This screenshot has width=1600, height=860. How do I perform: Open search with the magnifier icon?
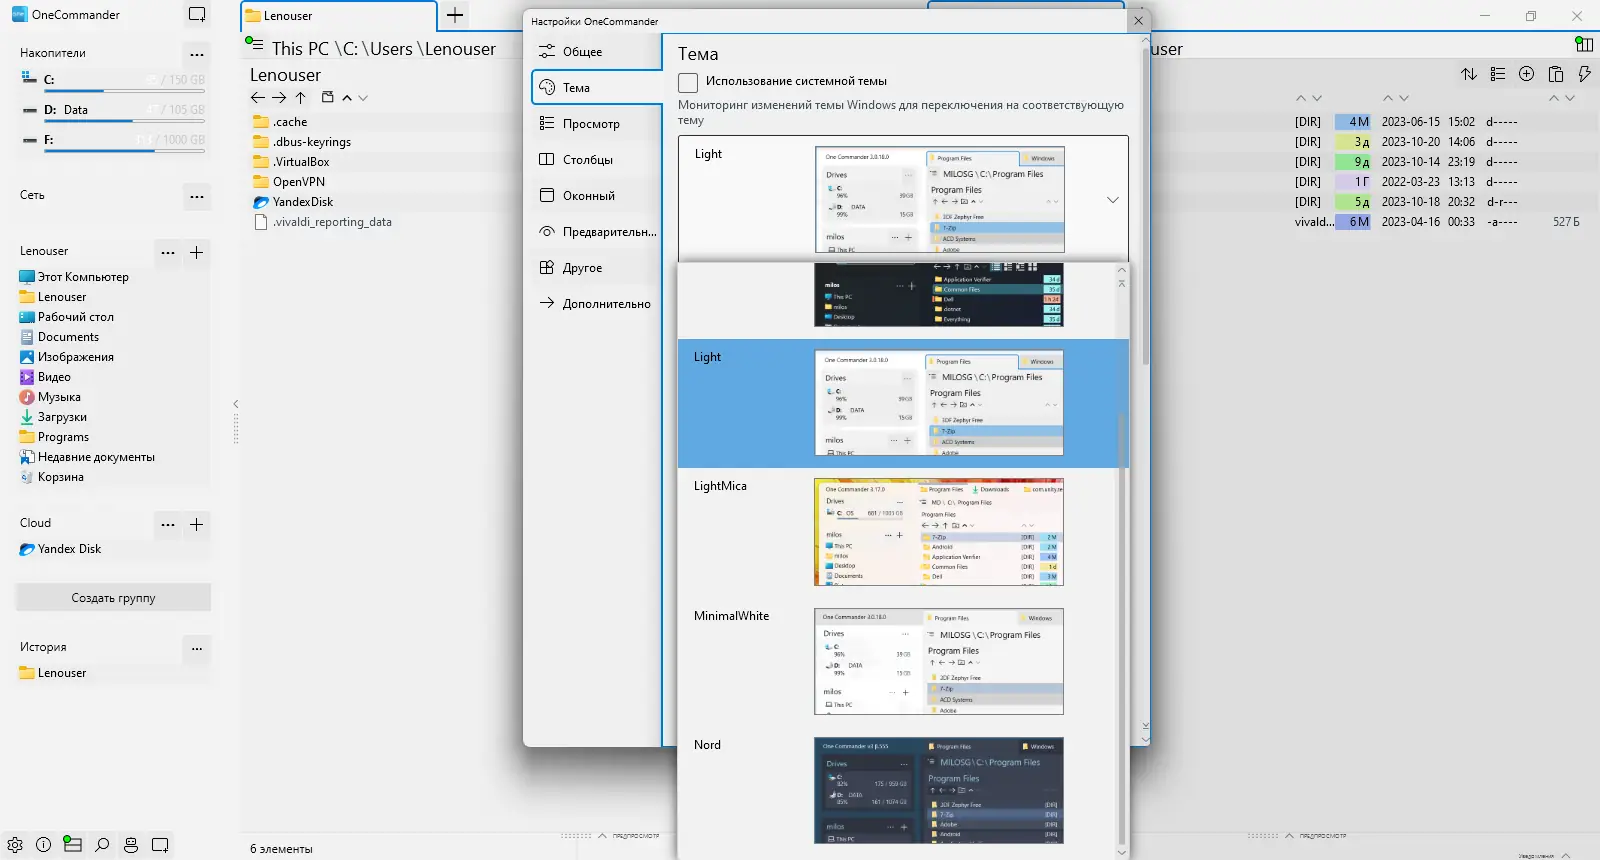102,845
